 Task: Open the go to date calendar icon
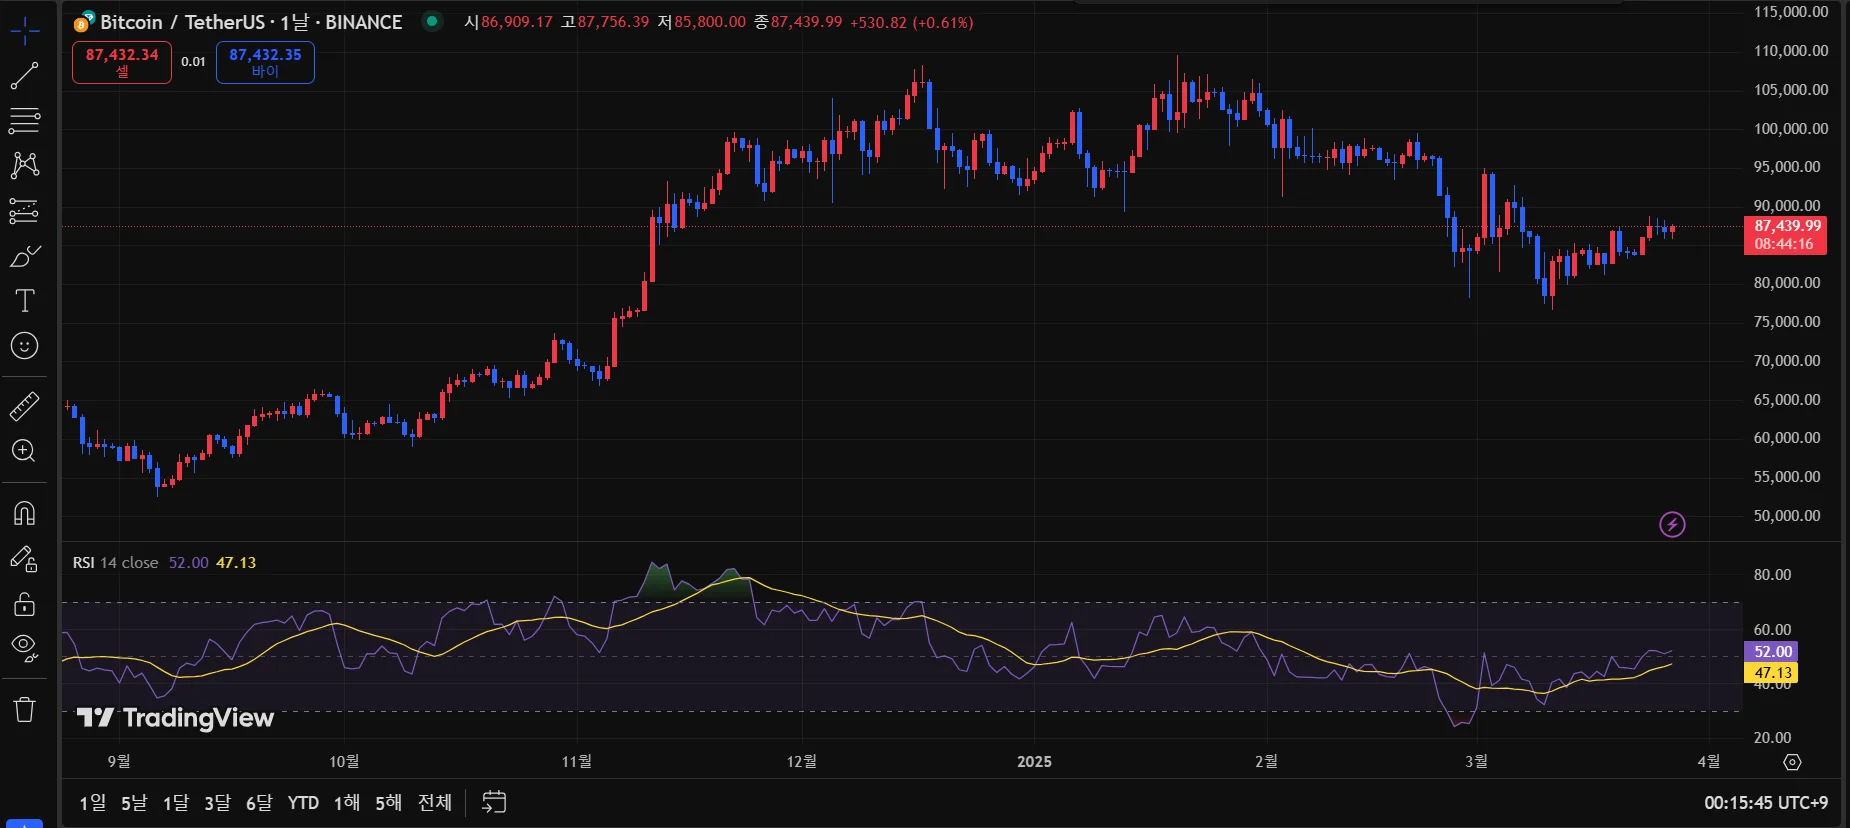click(494, 802)
